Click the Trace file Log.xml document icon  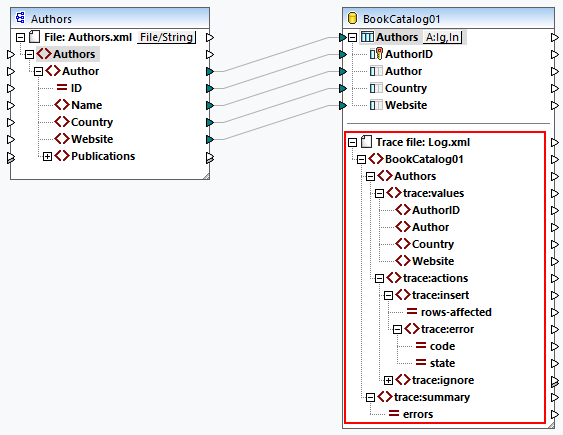[366, 142]
